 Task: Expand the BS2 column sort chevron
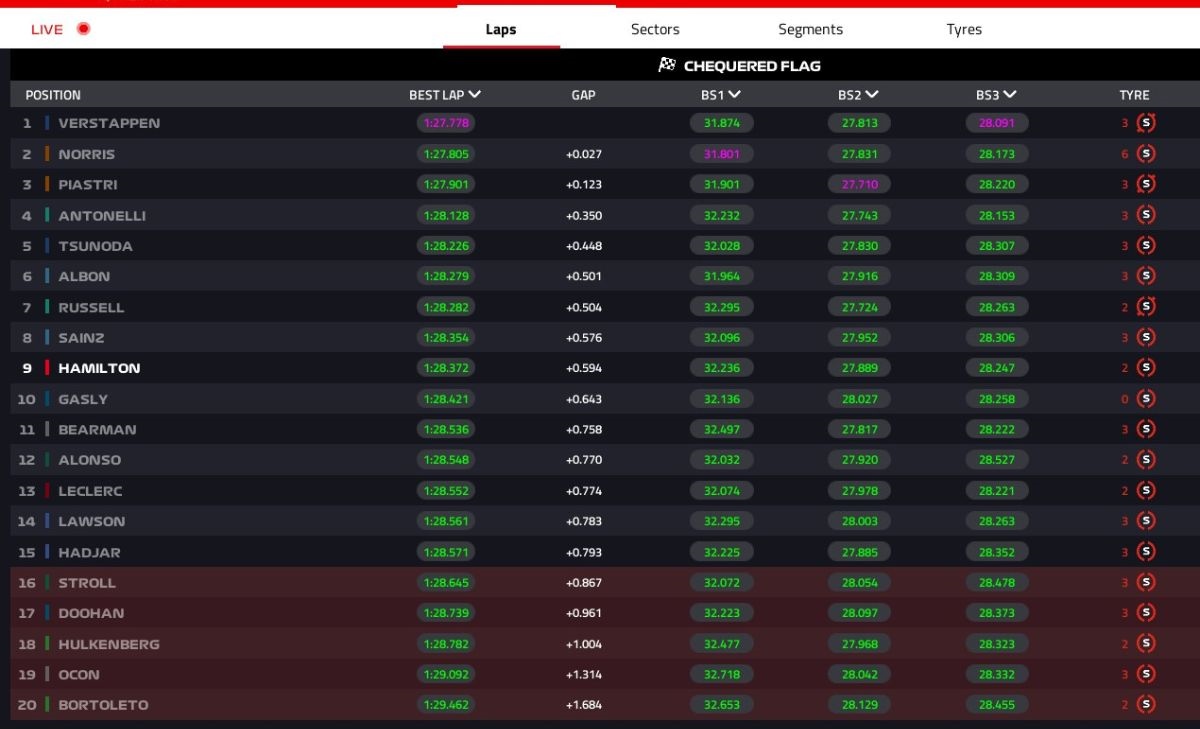pos(872,95)
